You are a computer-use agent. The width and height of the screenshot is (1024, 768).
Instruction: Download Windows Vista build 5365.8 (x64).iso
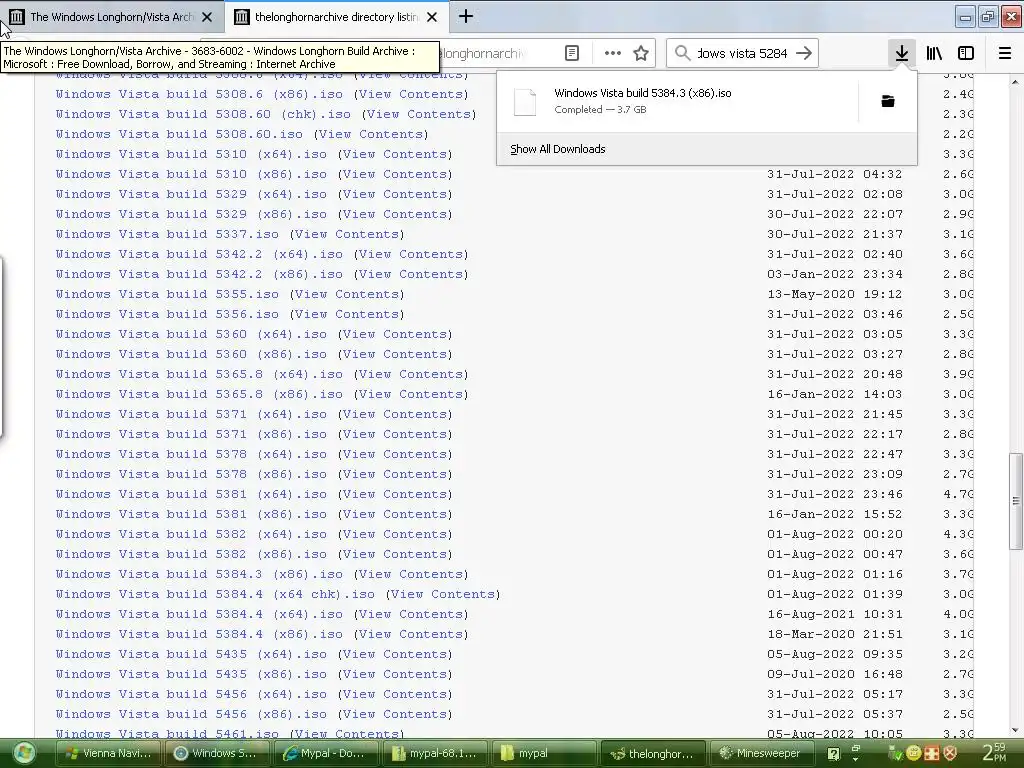click(x=199, y=374)
